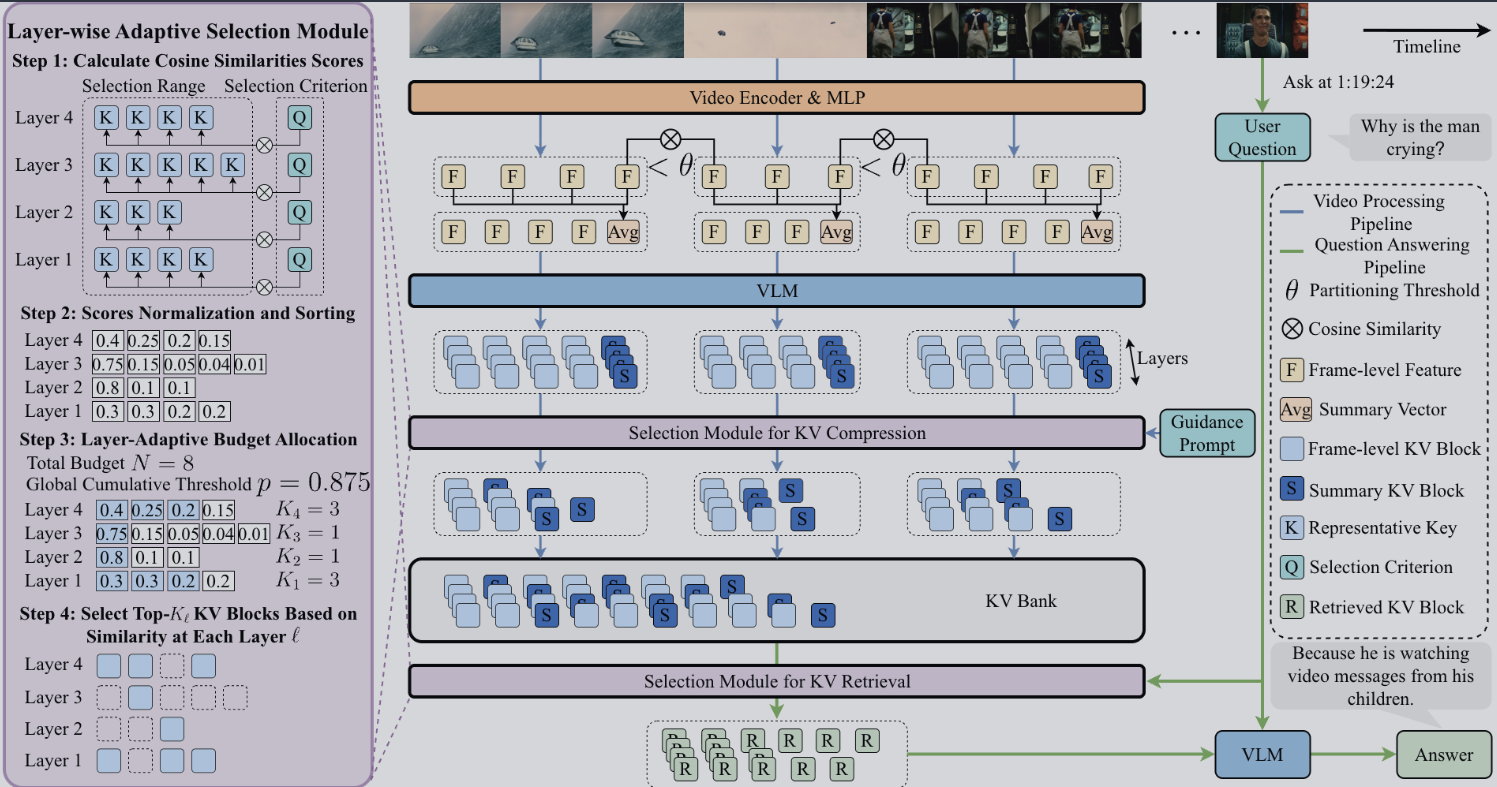Select the Selection Module for KV Compression bar
This screenshot has width=1497, height=787.
click(776, 433)
